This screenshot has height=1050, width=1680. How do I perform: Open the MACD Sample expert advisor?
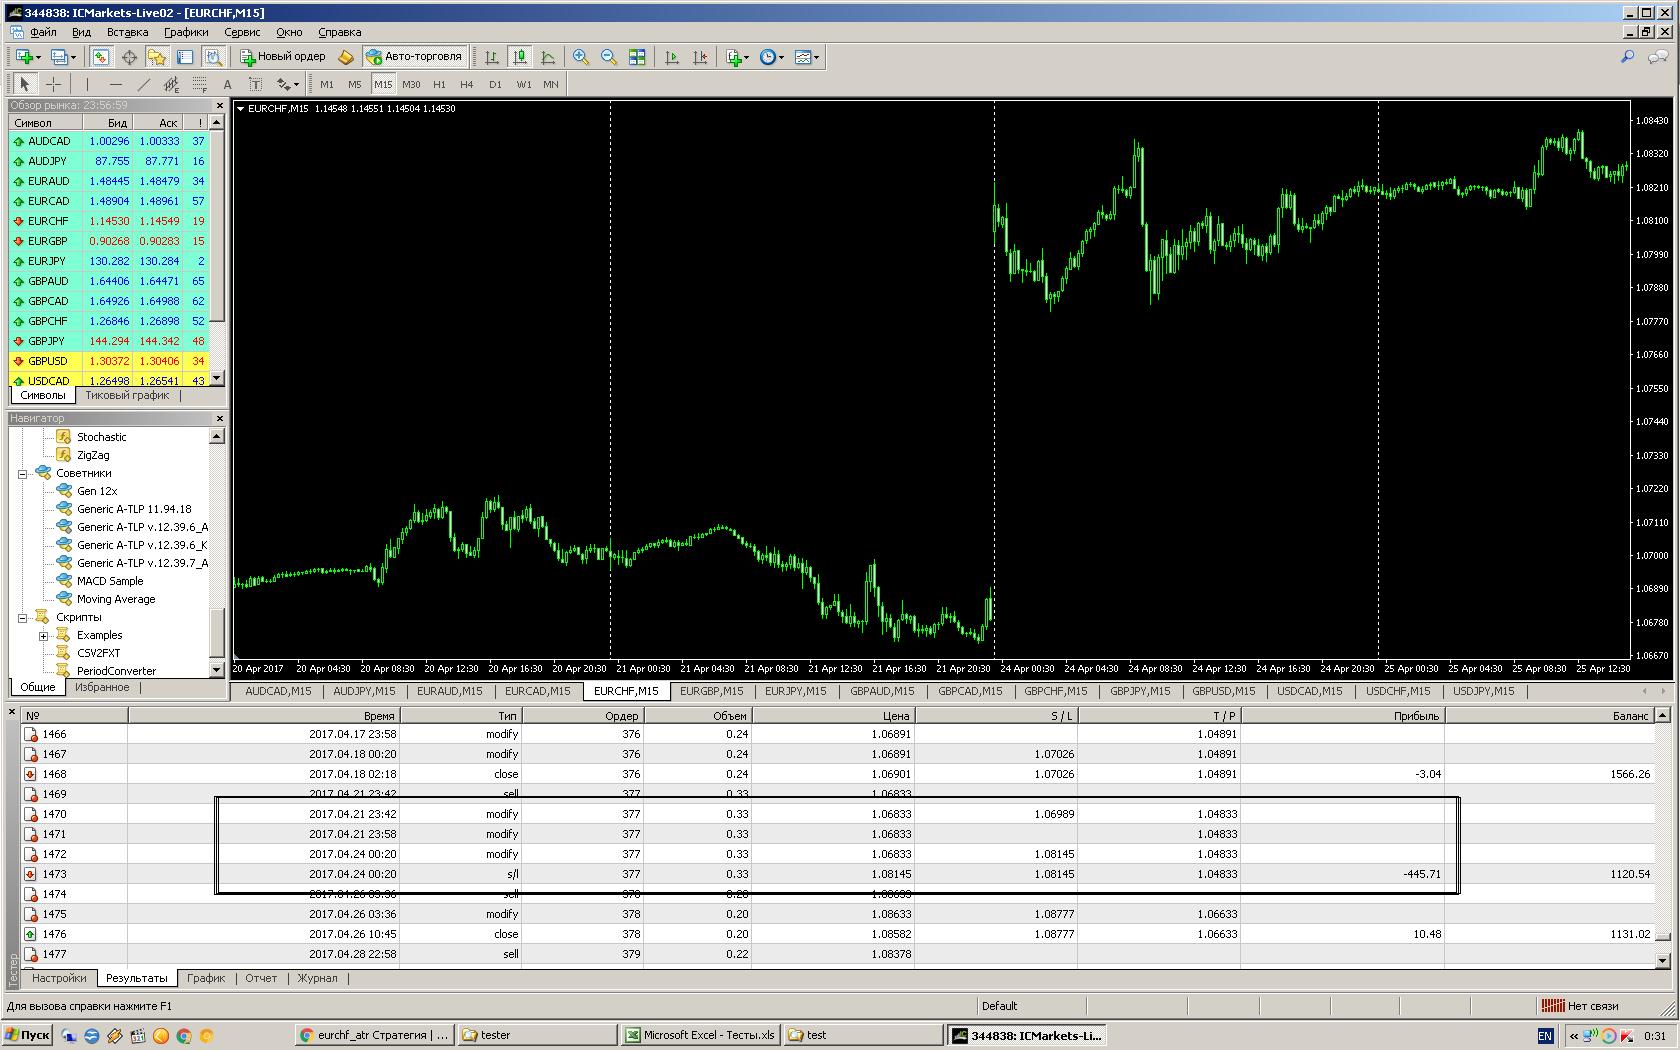(x=110, y=581)
